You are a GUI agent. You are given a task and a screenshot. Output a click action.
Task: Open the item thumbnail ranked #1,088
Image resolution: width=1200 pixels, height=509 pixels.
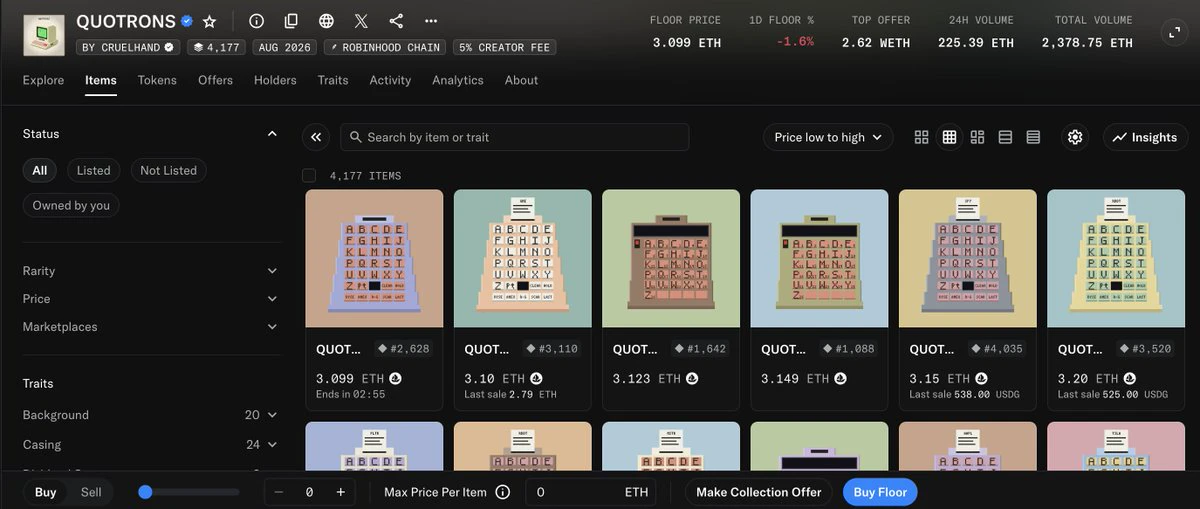(819, 259)
